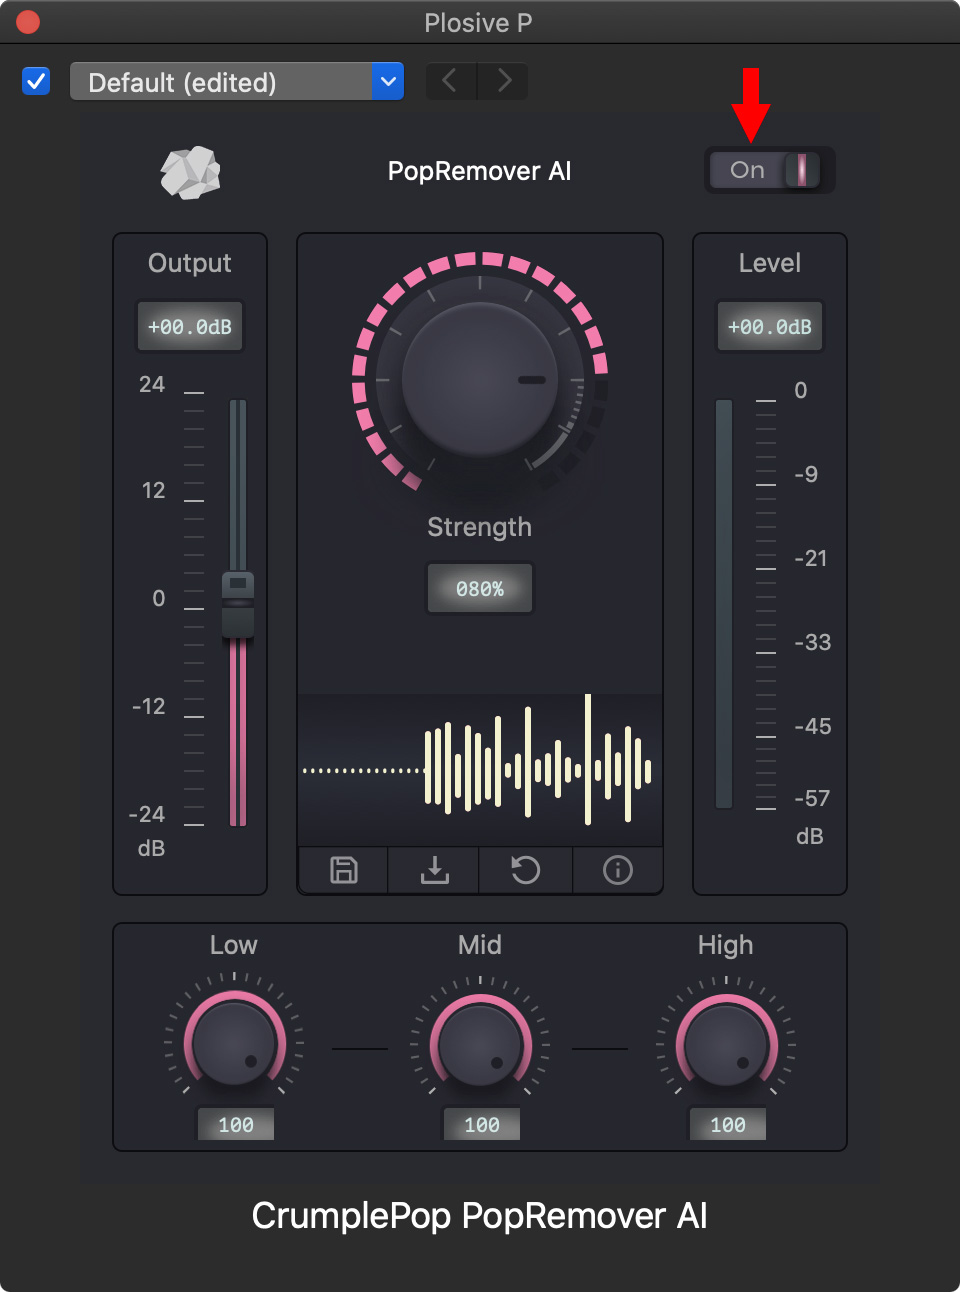960x1292 pixels.
Task: Go to previous preset with left arrow
Action: (x=451, y=81)
